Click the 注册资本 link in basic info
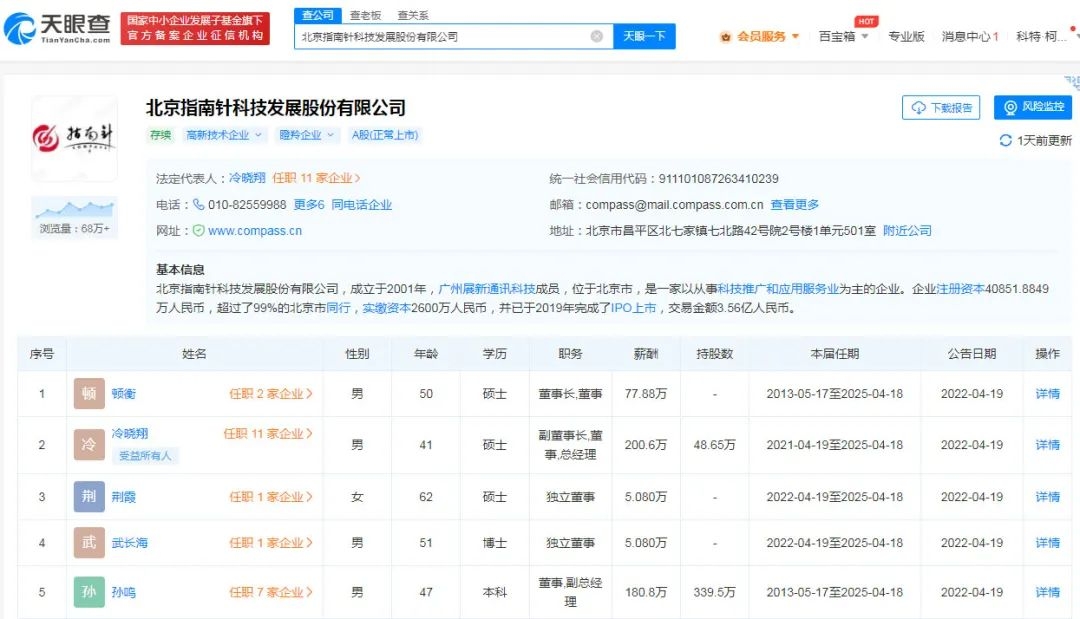 pyautogui.click(x=960, y=289)
